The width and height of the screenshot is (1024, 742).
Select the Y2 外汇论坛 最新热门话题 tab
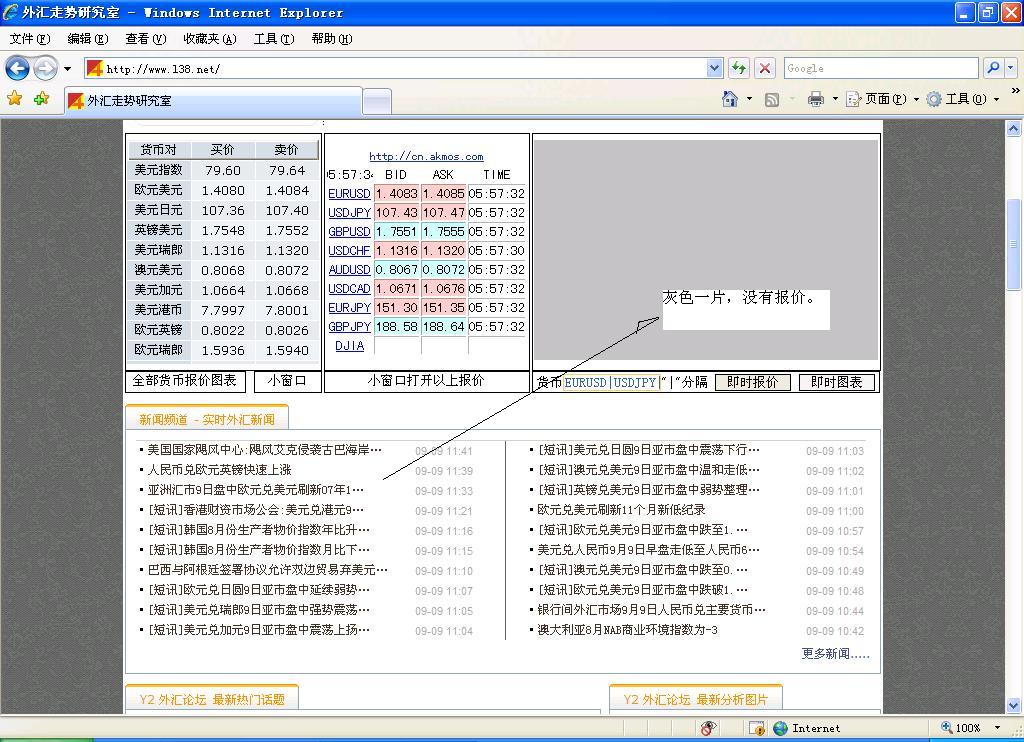pos(212,700)
